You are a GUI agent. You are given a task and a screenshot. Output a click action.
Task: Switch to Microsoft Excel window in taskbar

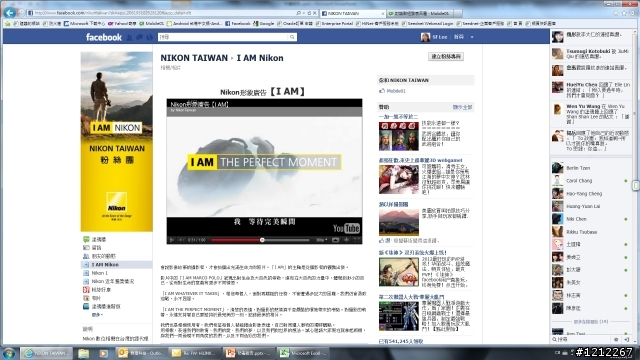[303, 353]
